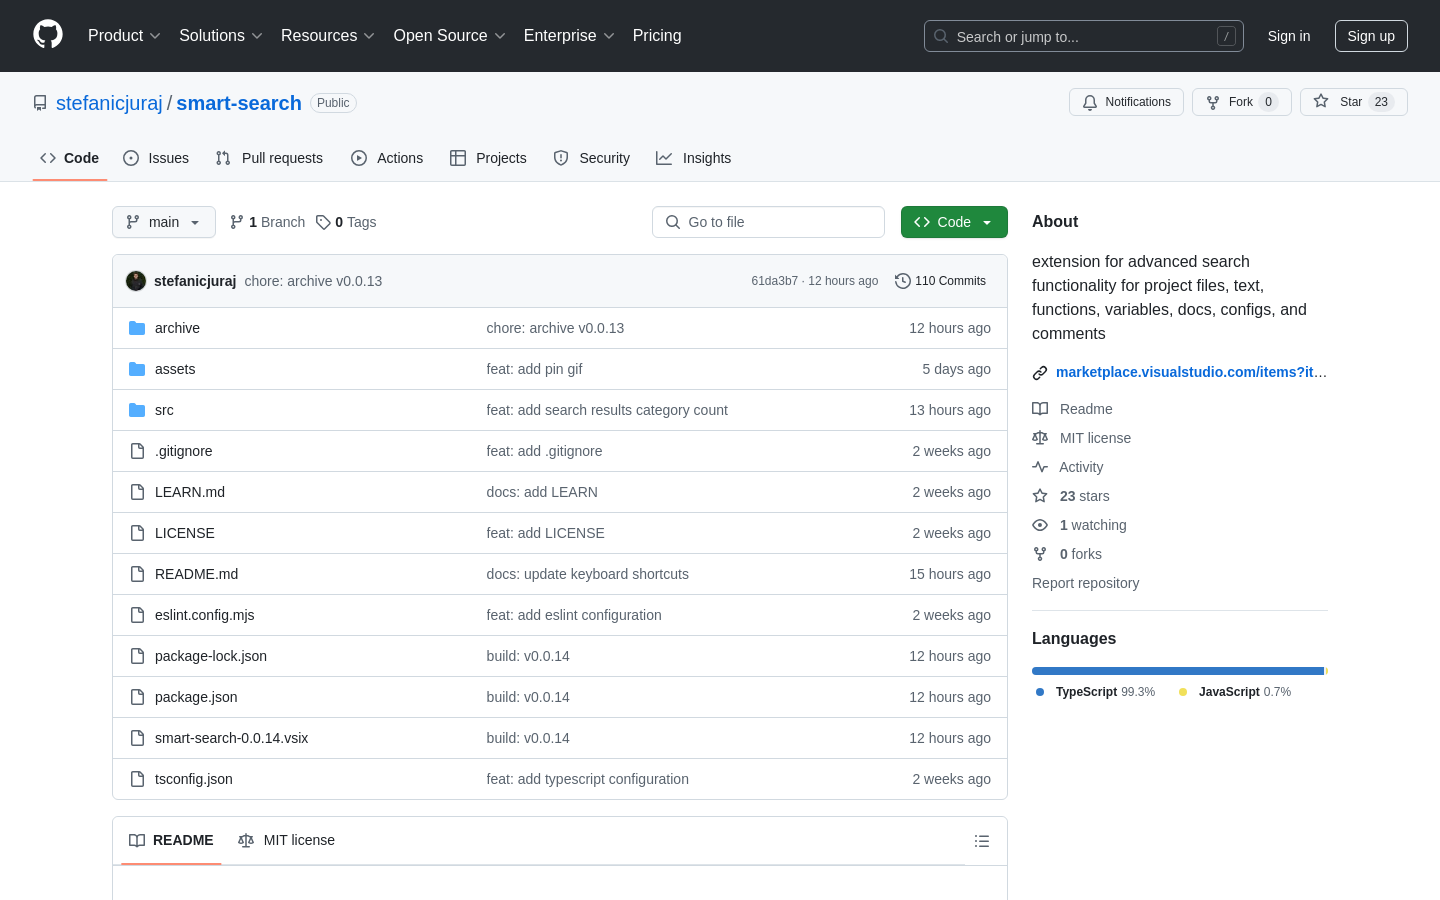Open the README.md file
This screenshot has width=1440, height=900.
pos(196,574)
